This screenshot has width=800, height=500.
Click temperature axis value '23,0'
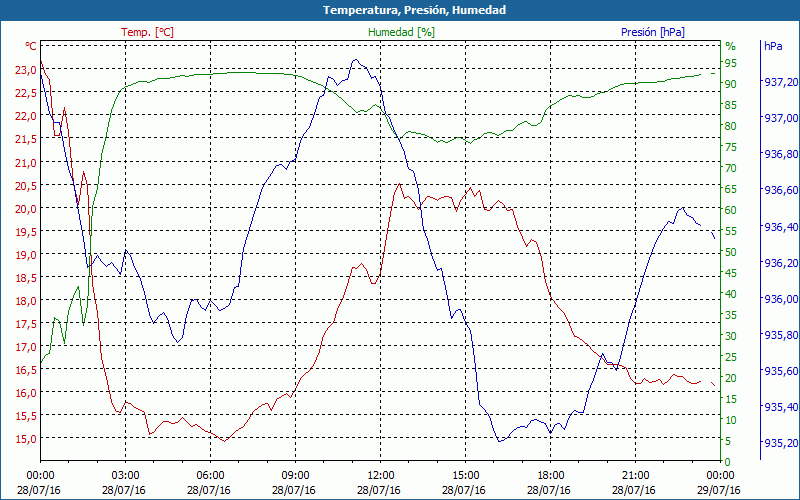[26, 70]
